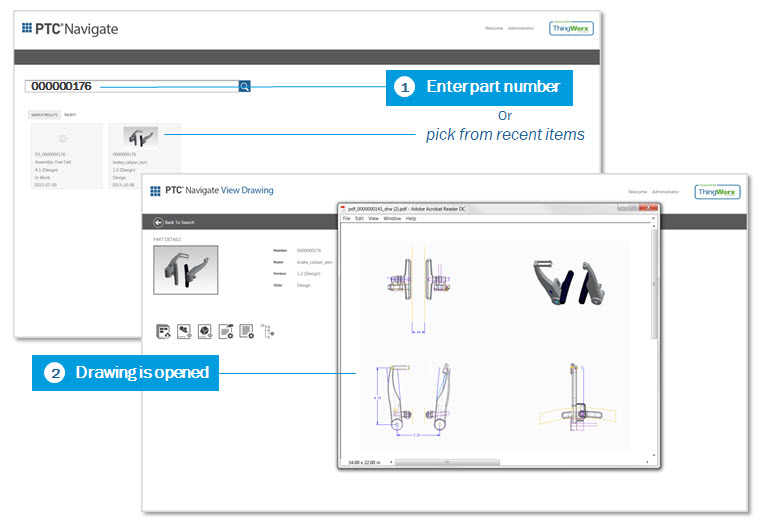Click the Administrator label in the search window
Image resolution: width=763 pixels, height=532 pixels.
tap(521, 28)
